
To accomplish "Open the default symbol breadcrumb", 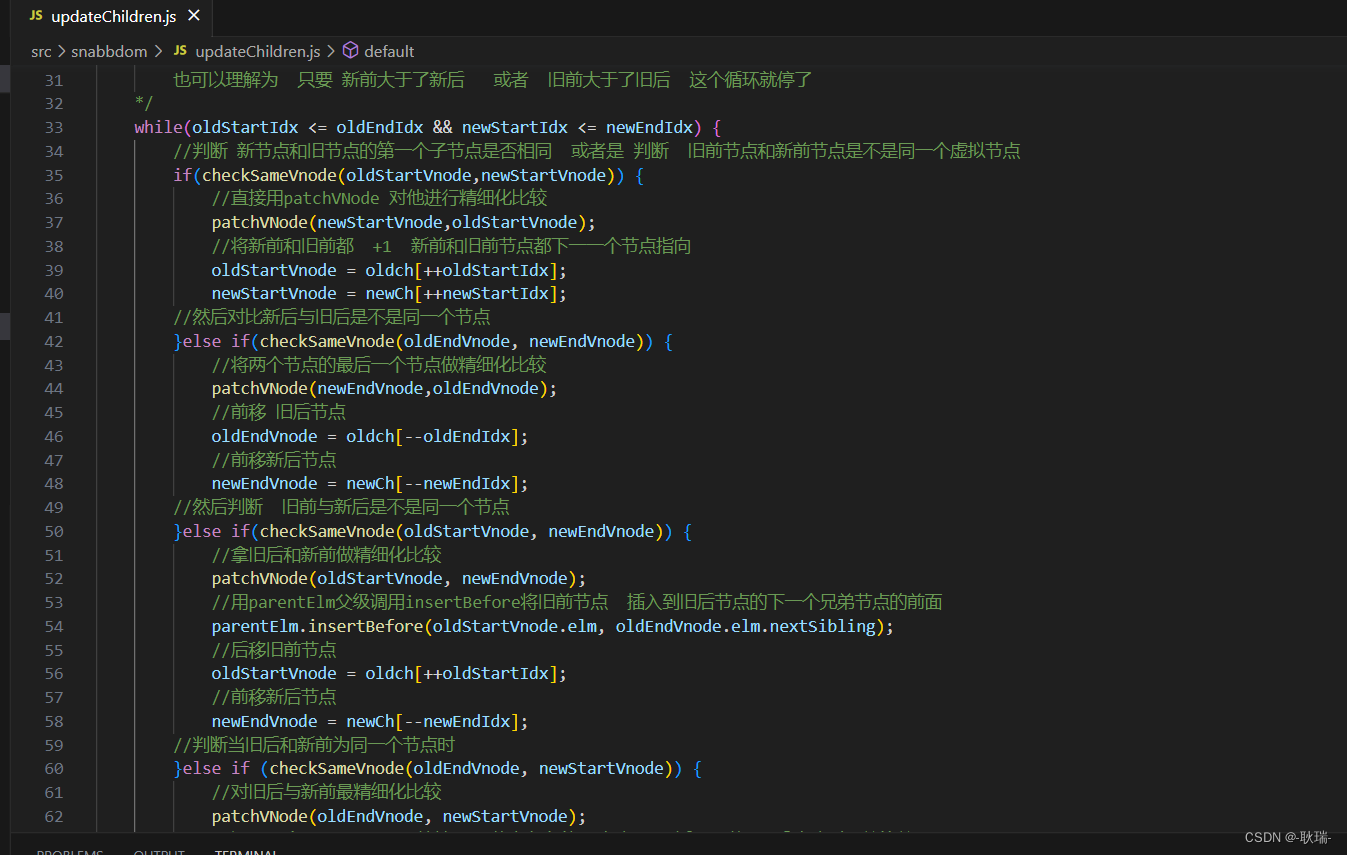I will [x=389, y=51].
